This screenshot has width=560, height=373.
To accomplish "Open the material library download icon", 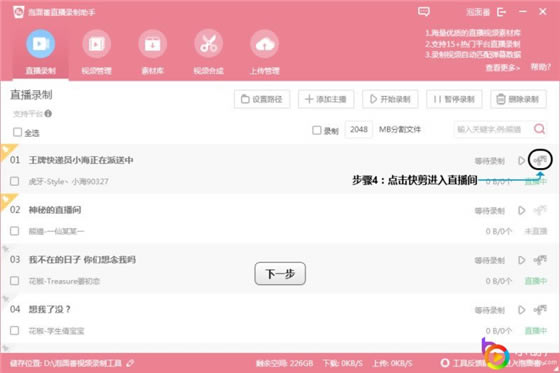I will tap(152, 44).
